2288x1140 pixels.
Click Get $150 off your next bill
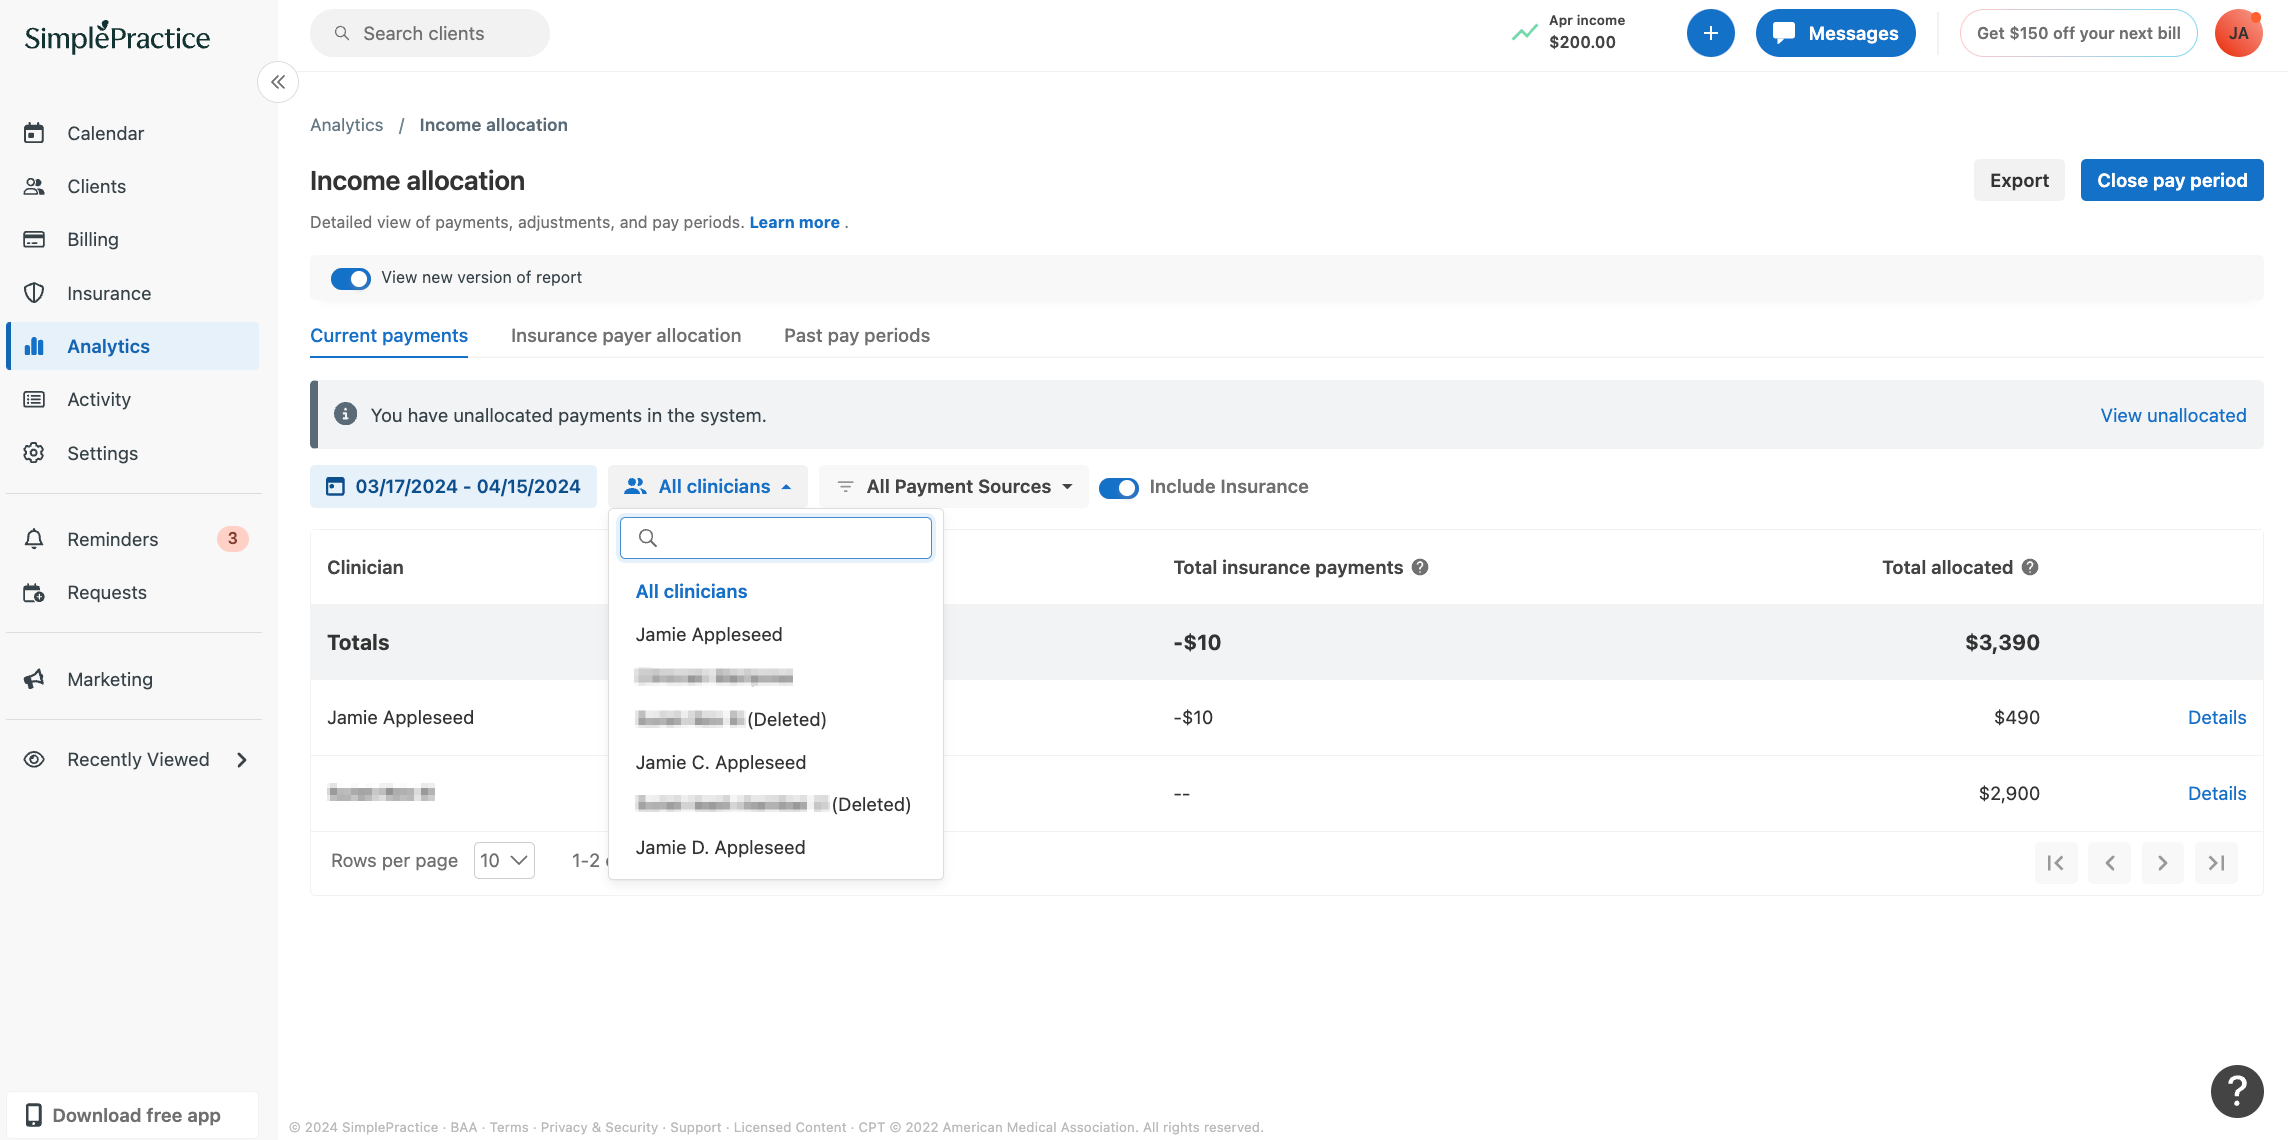[x=2078, y=33]
